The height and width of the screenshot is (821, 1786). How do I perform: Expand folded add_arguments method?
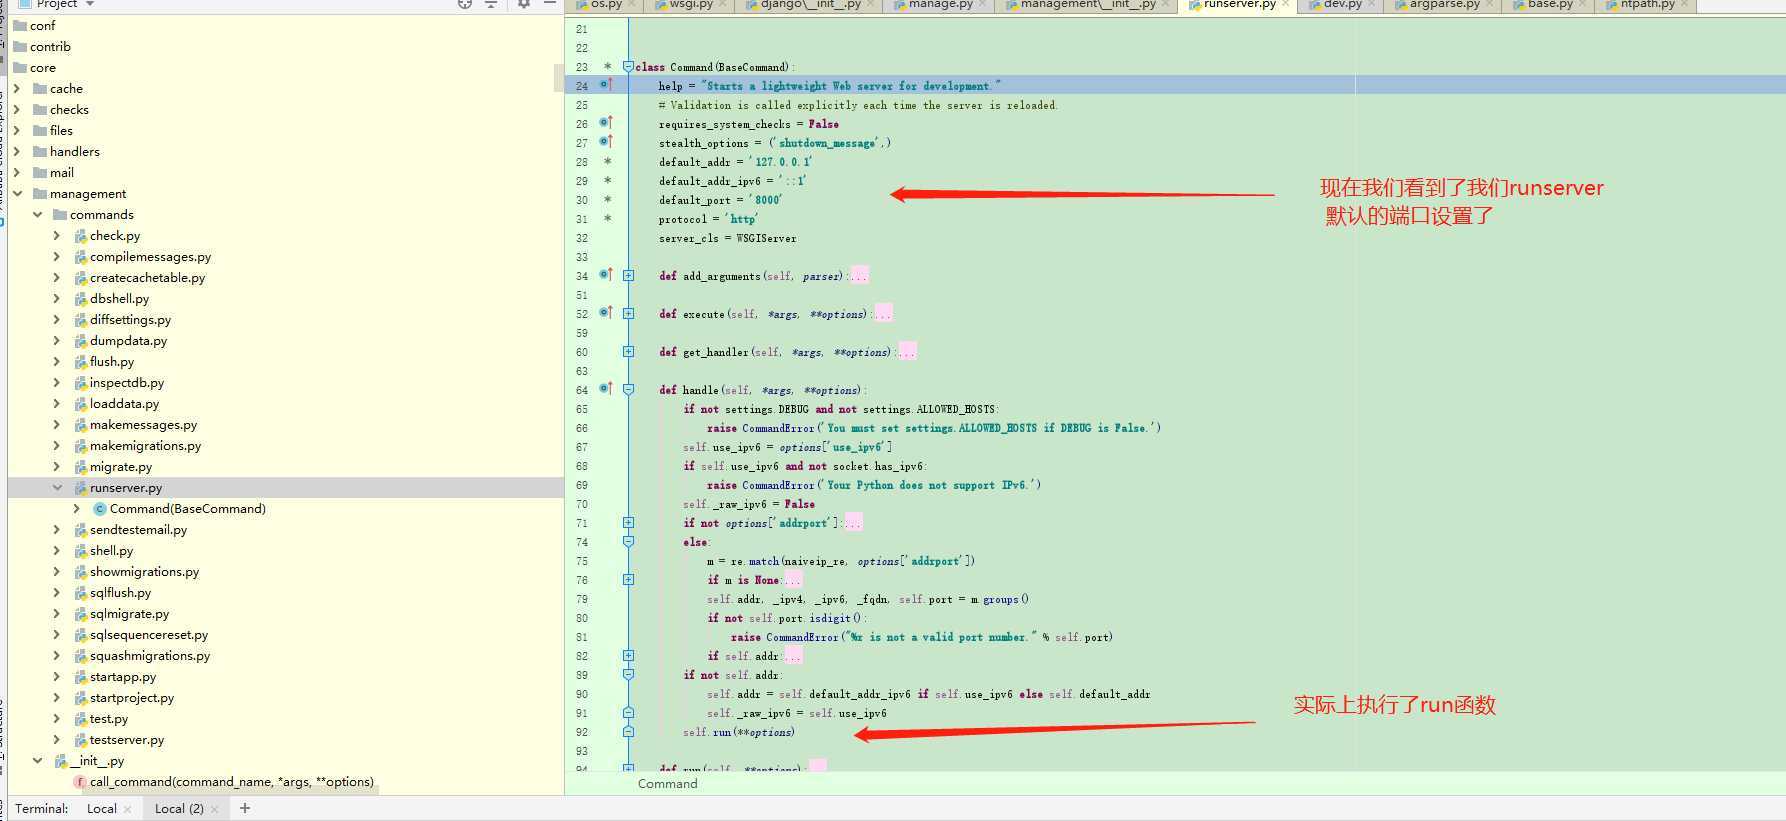click(x=628, y=275)
